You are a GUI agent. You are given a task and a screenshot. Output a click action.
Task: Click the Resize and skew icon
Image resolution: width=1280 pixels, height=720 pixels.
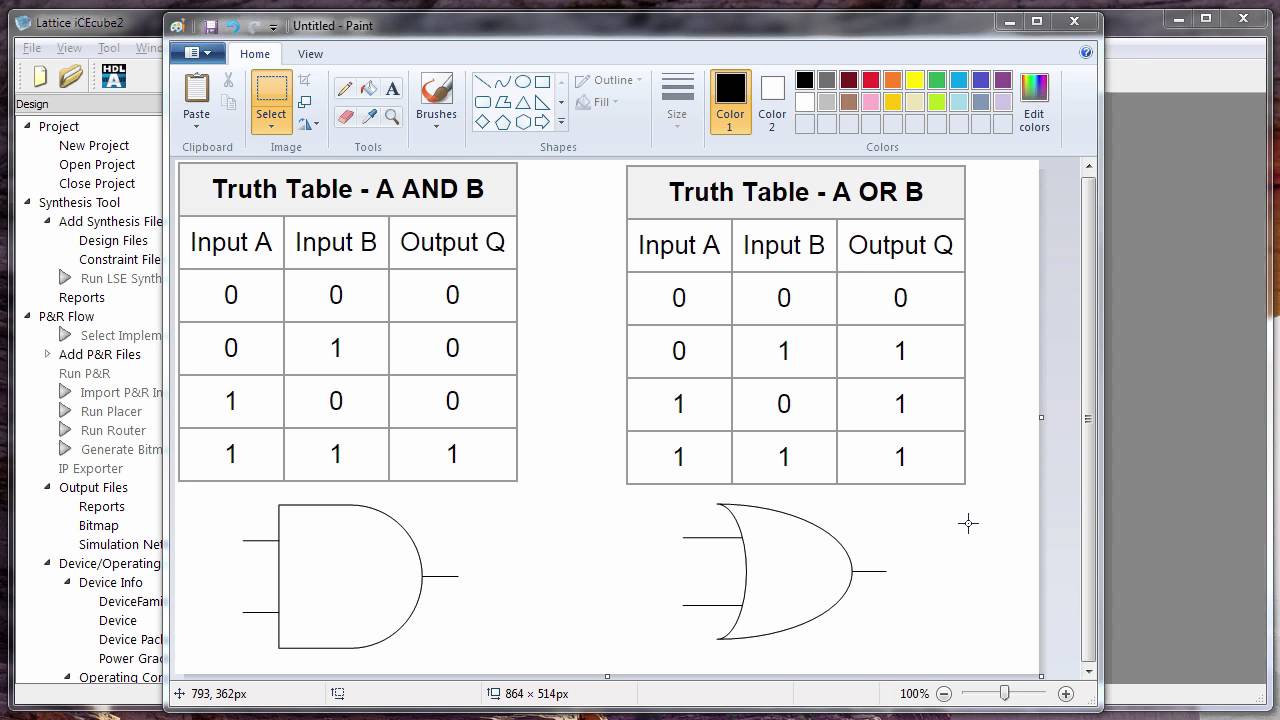305,102
